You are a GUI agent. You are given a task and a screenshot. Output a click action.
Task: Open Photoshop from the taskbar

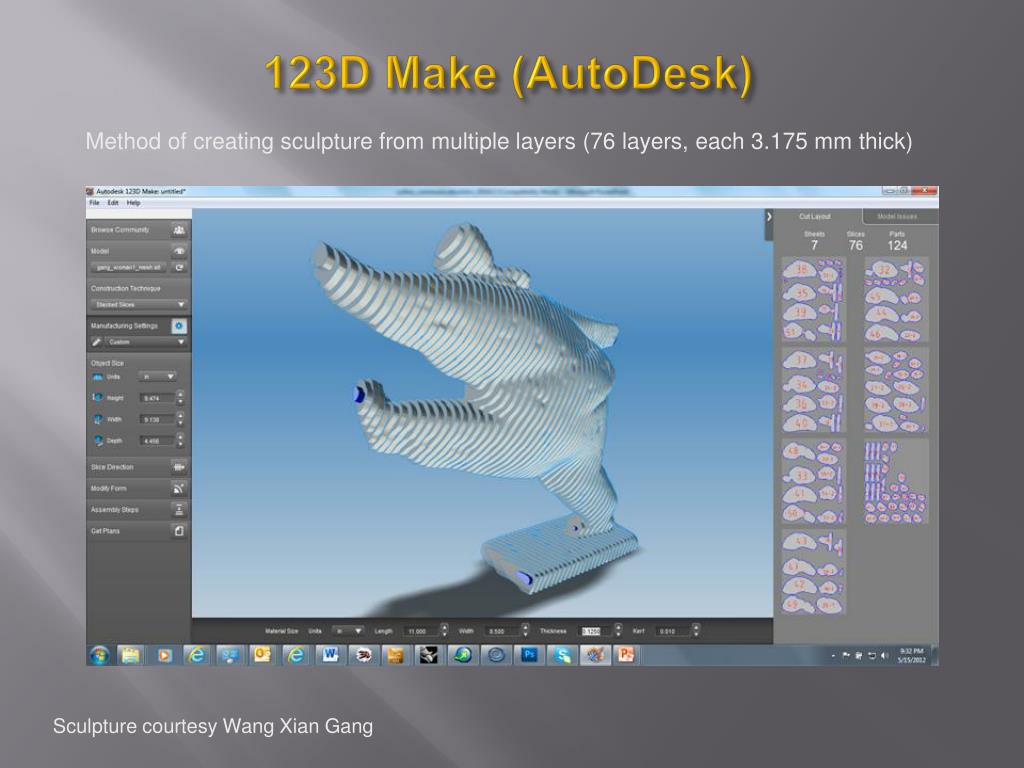[529, 655]
